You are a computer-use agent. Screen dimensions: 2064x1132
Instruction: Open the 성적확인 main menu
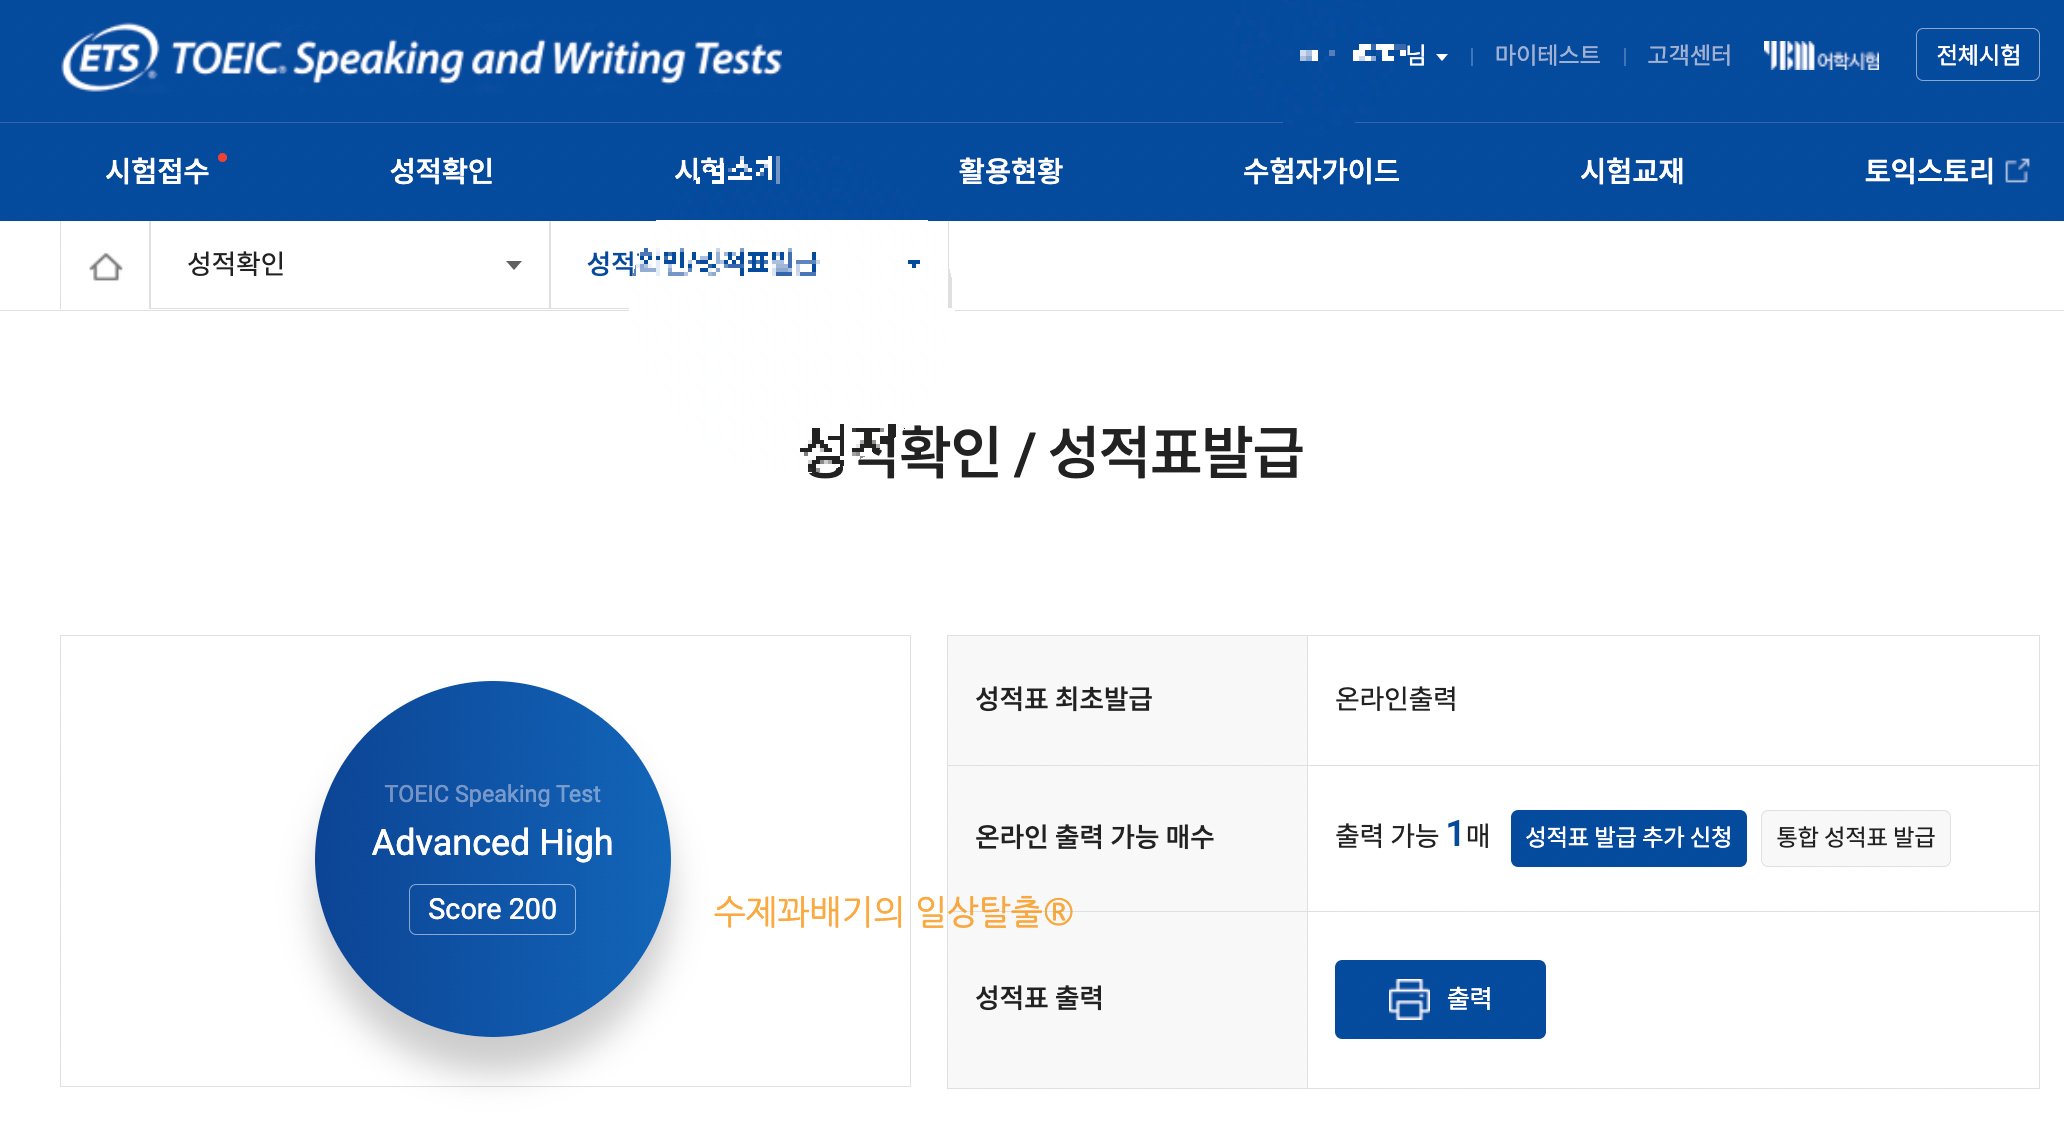coord(441,171)
